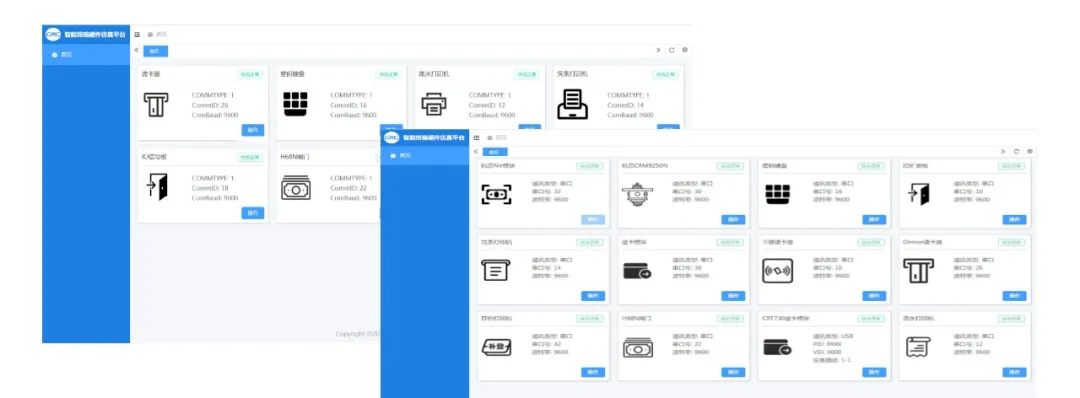The image size is (1080, 398).
Task: Click the 操作 button in the Omron card
Action: [1014, 296]
